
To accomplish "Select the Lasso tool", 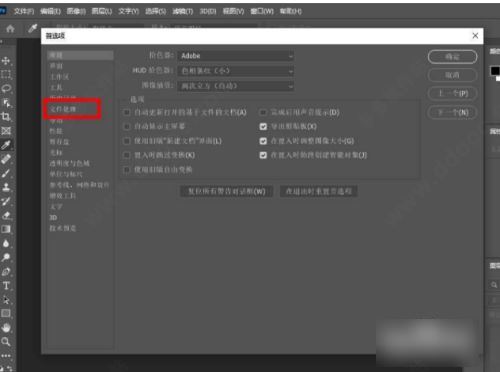I will (6, 89).
